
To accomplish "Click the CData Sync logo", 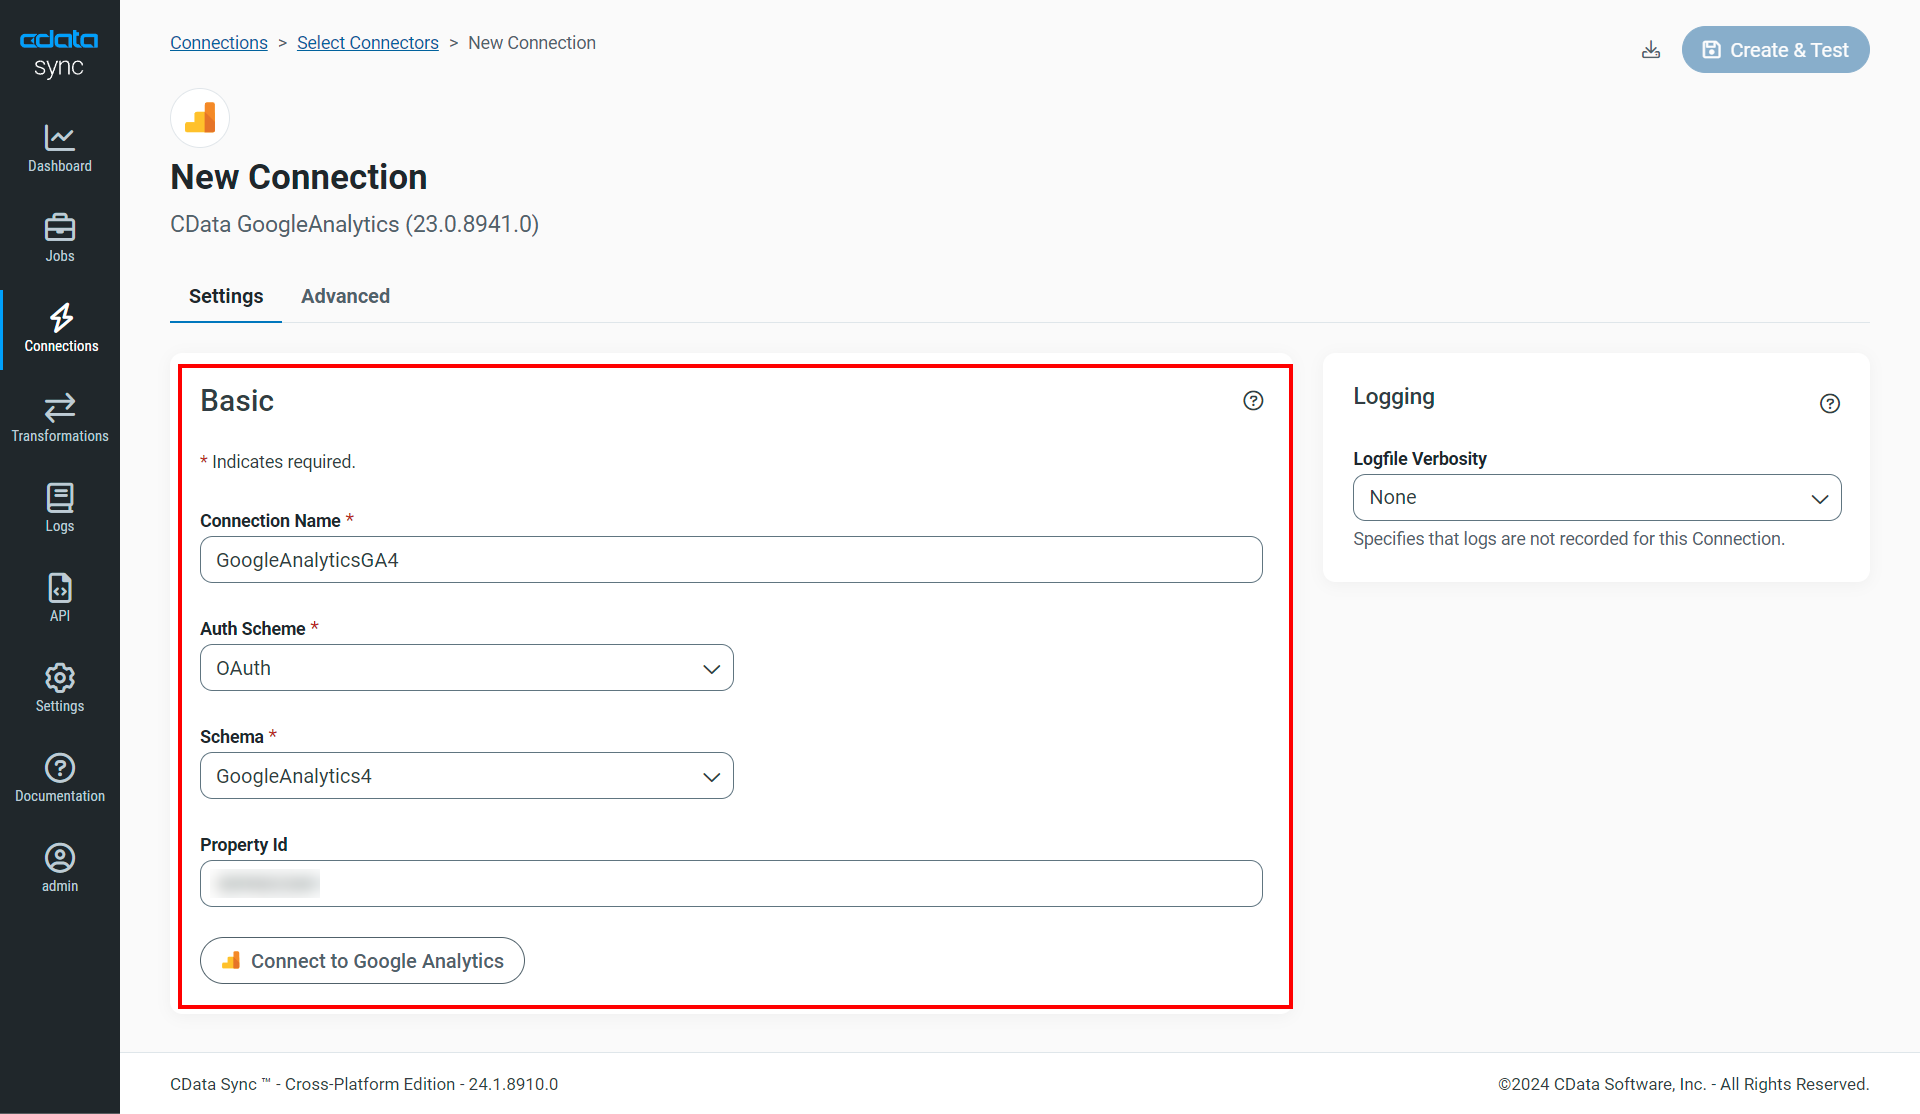I will tap(59, 54).
